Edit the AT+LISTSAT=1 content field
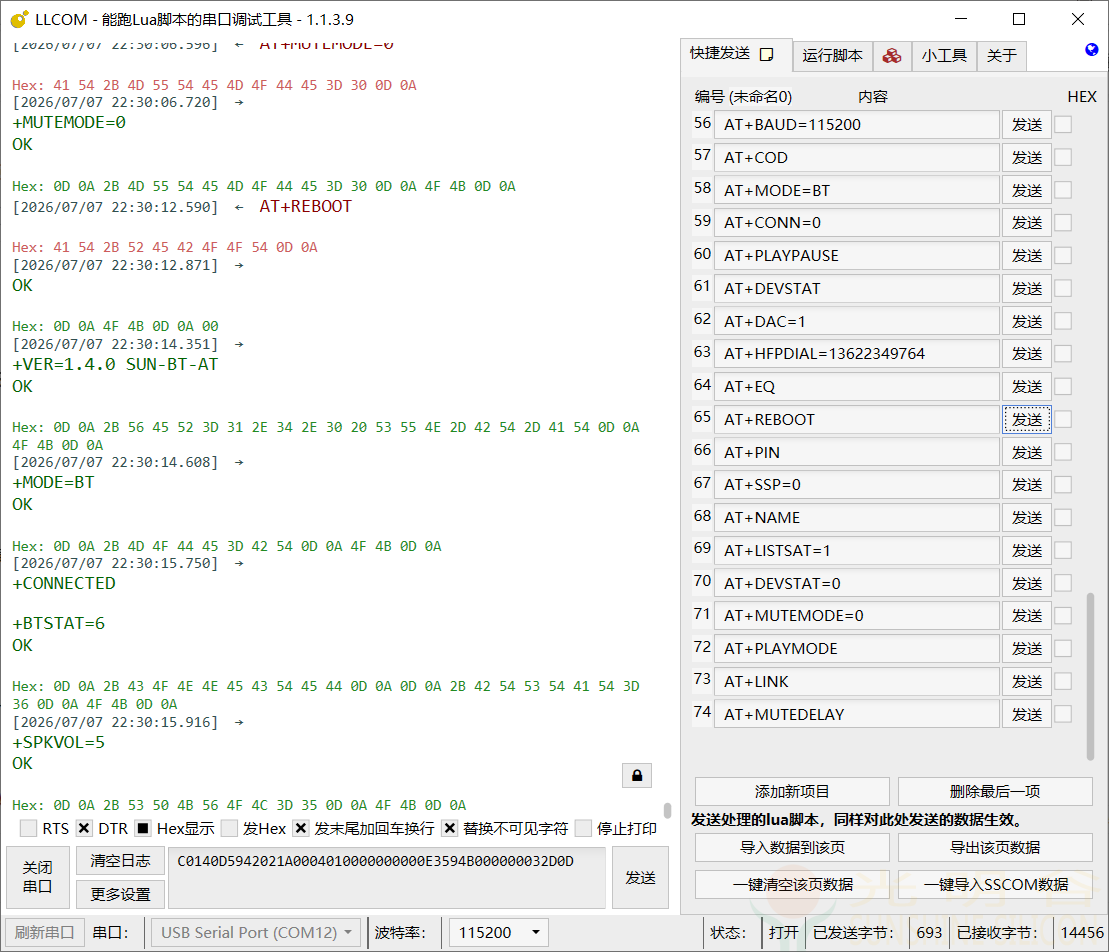This screenshot has width=1109, height=952. coord(857,550)
